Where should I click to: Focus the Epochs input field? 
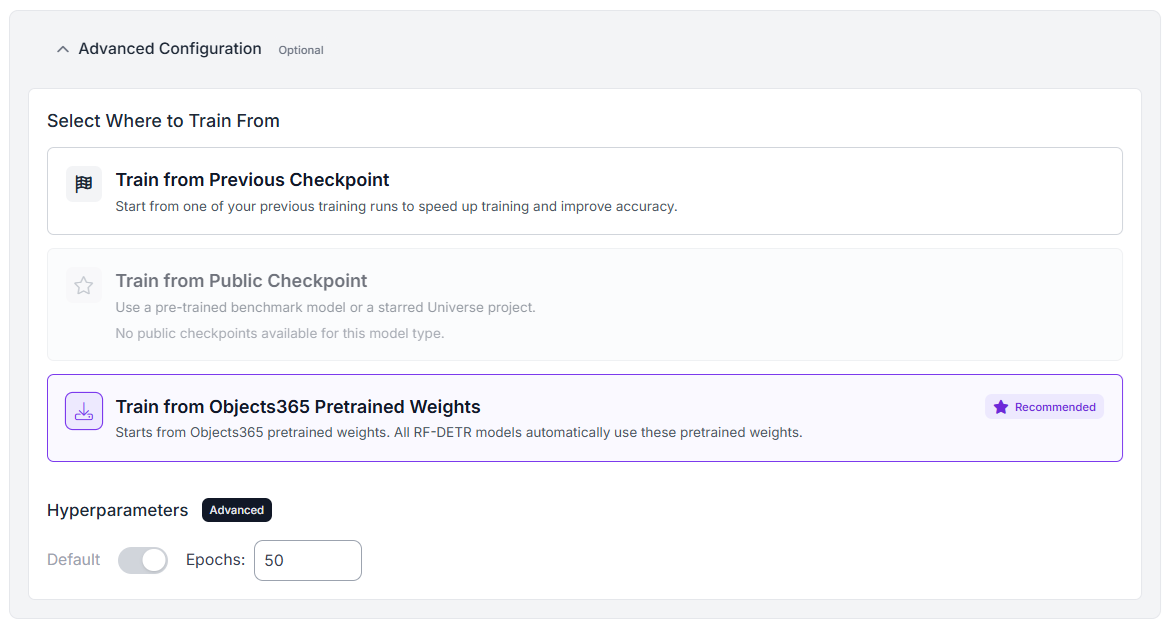coord(308,561)
